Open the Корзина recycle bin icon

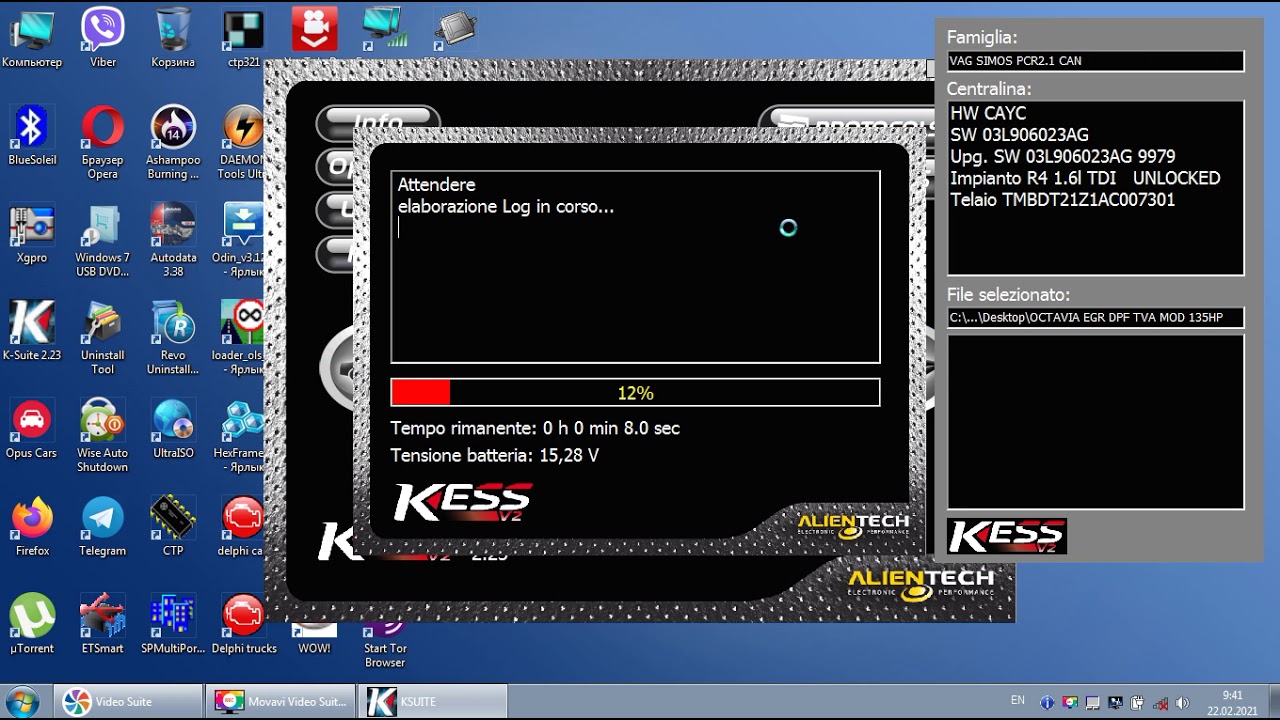pyautogui.click(x=173, y=37)
